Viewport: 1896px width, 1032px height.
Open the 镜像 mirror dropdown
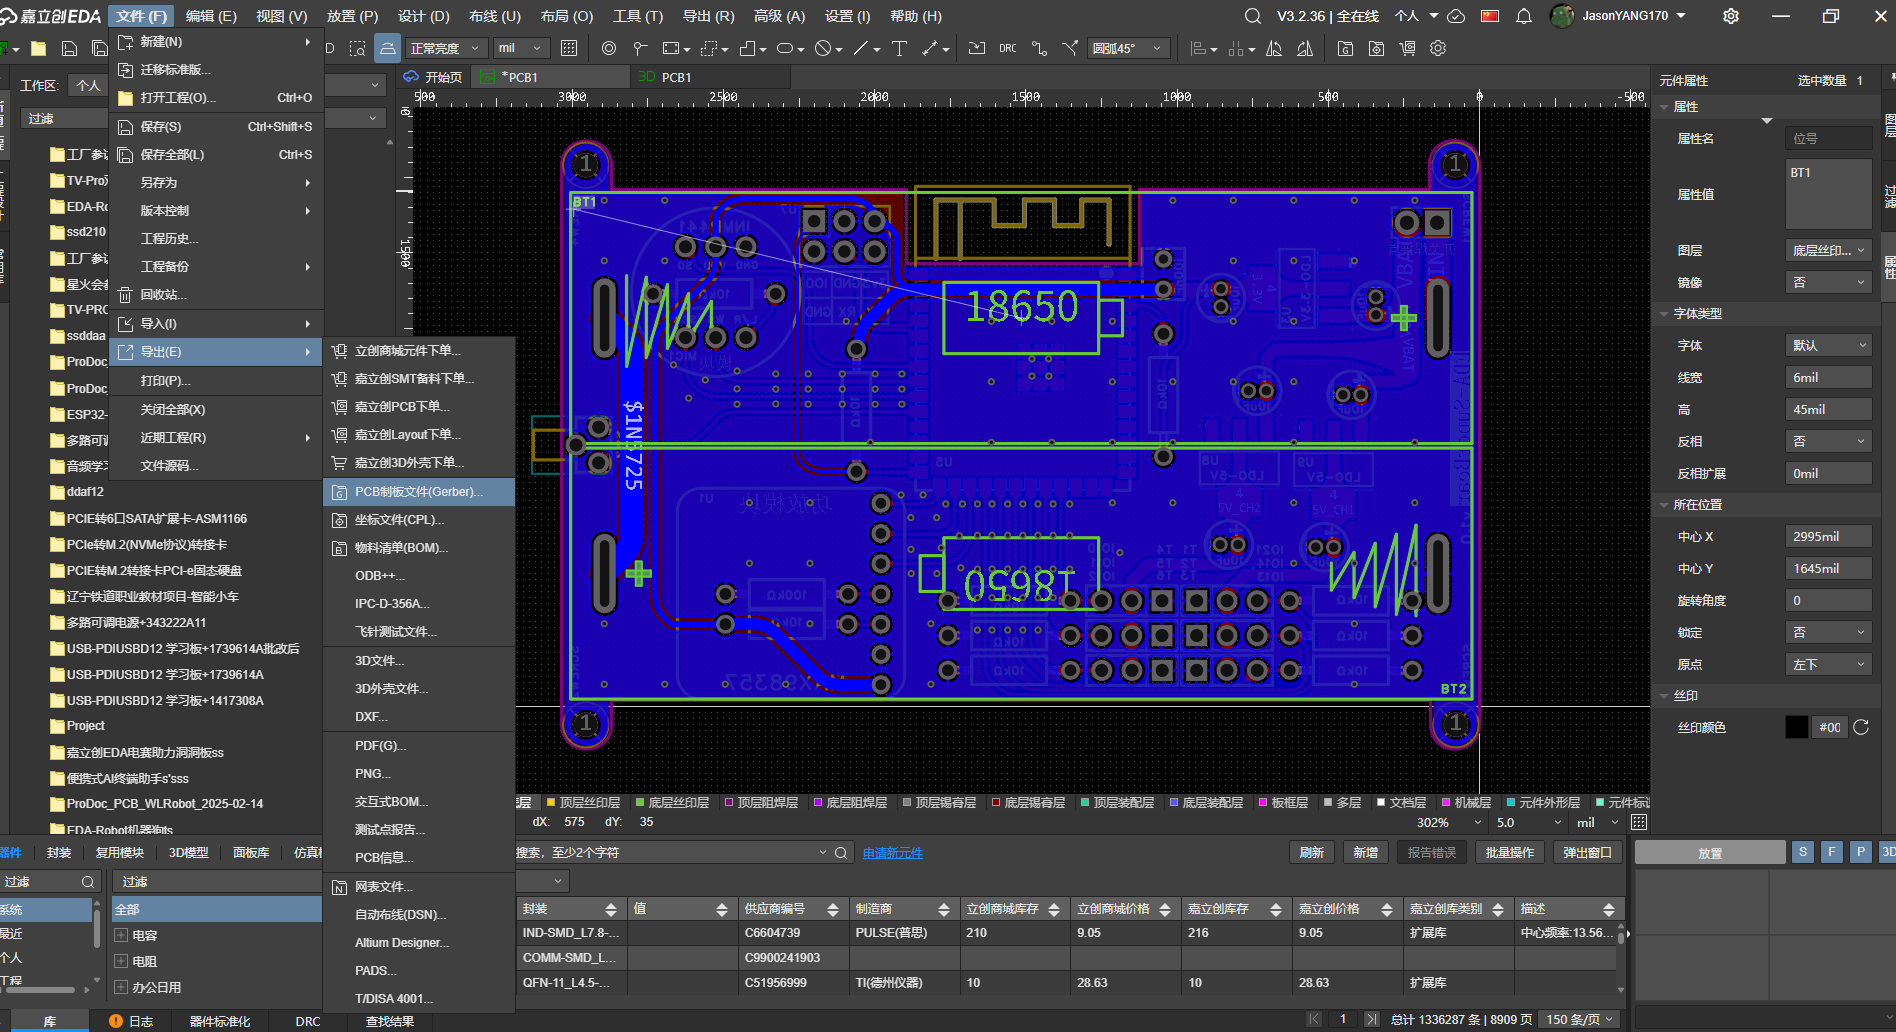point(1828,282)
